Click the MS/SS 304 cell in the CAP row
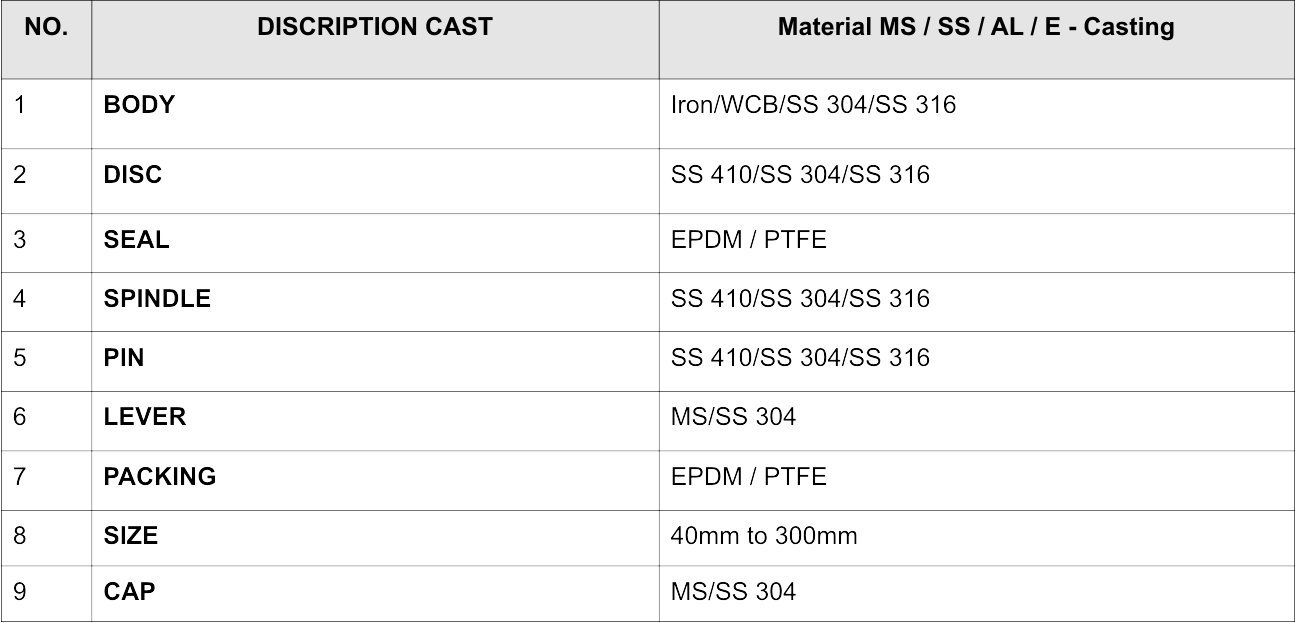The image size is (1295, 623). (x=976, y=593)
